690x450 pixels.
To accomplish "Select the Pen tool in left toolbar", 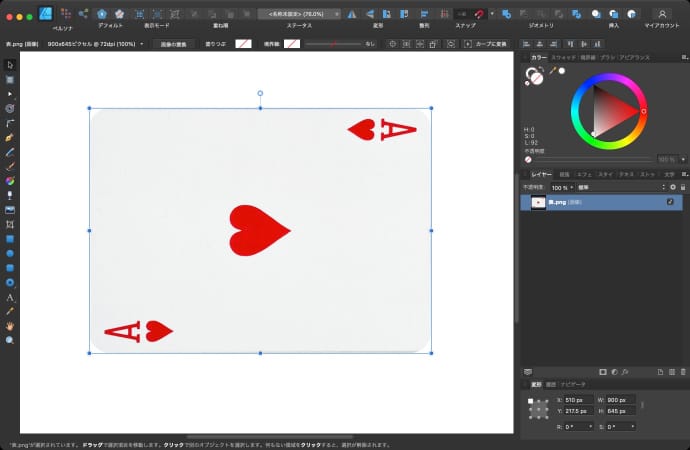I will 10,136.
